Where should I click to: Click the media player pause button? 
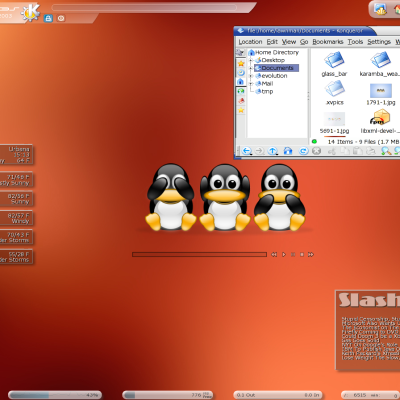click(x=293, y=254)
